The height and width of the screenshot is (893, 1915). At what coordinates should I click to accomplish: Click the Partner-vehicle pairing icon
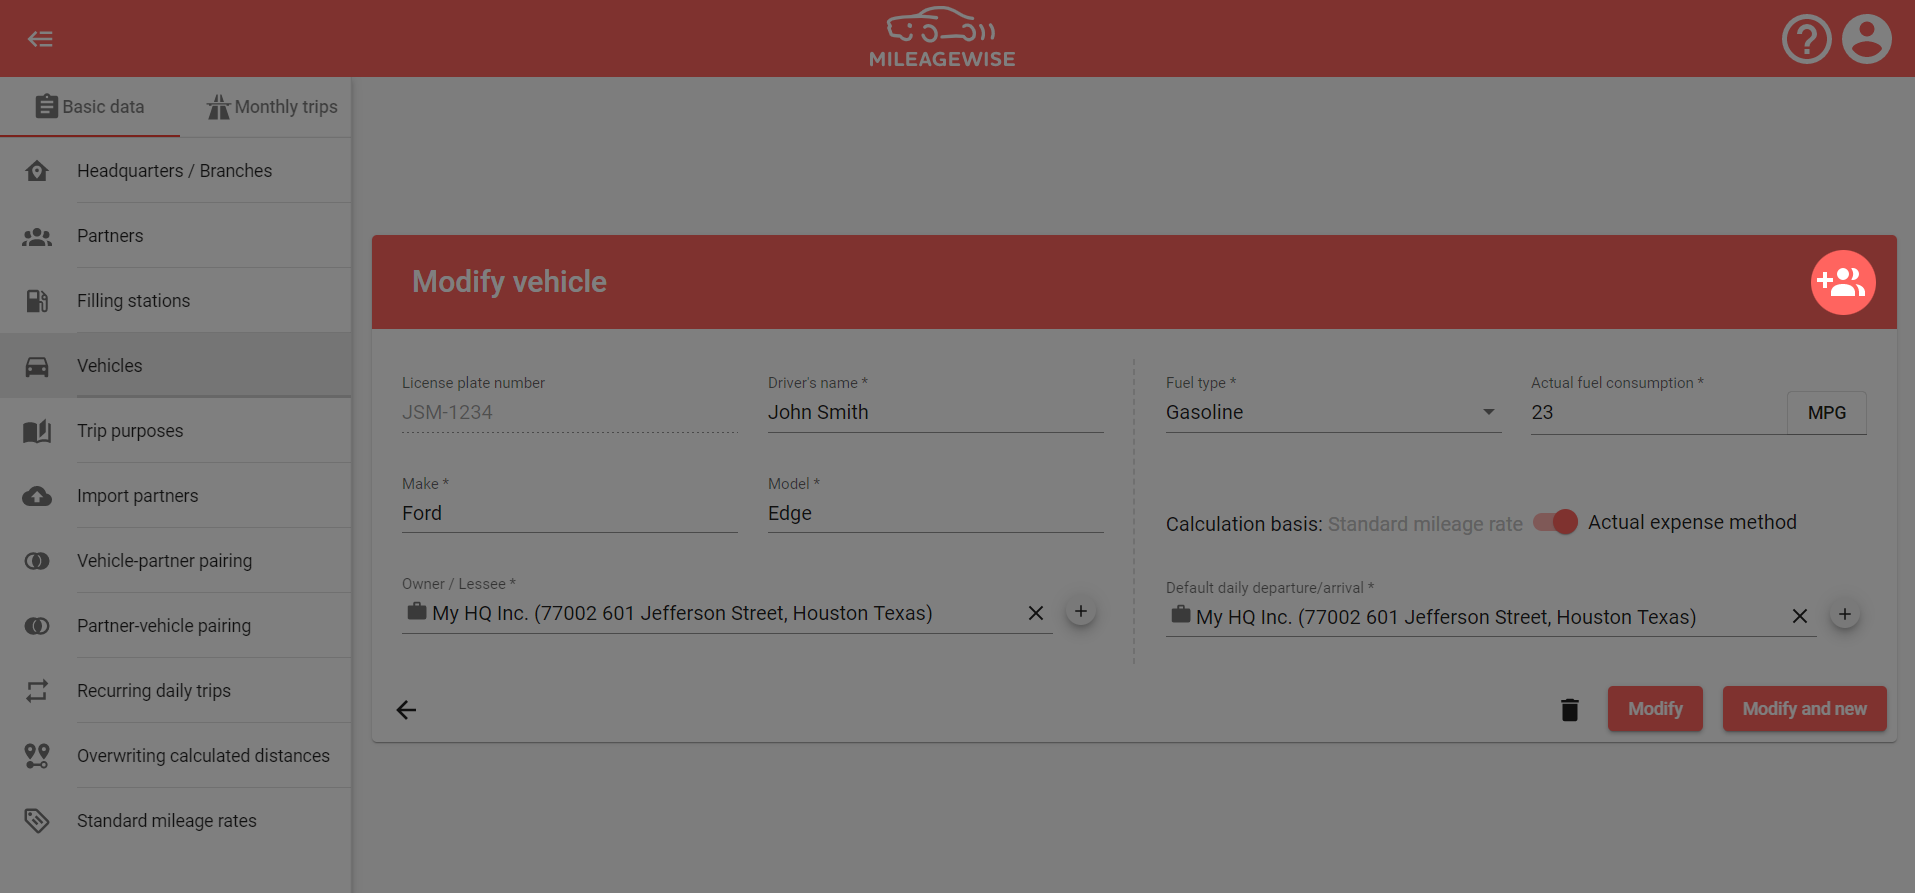click(37, 626)
